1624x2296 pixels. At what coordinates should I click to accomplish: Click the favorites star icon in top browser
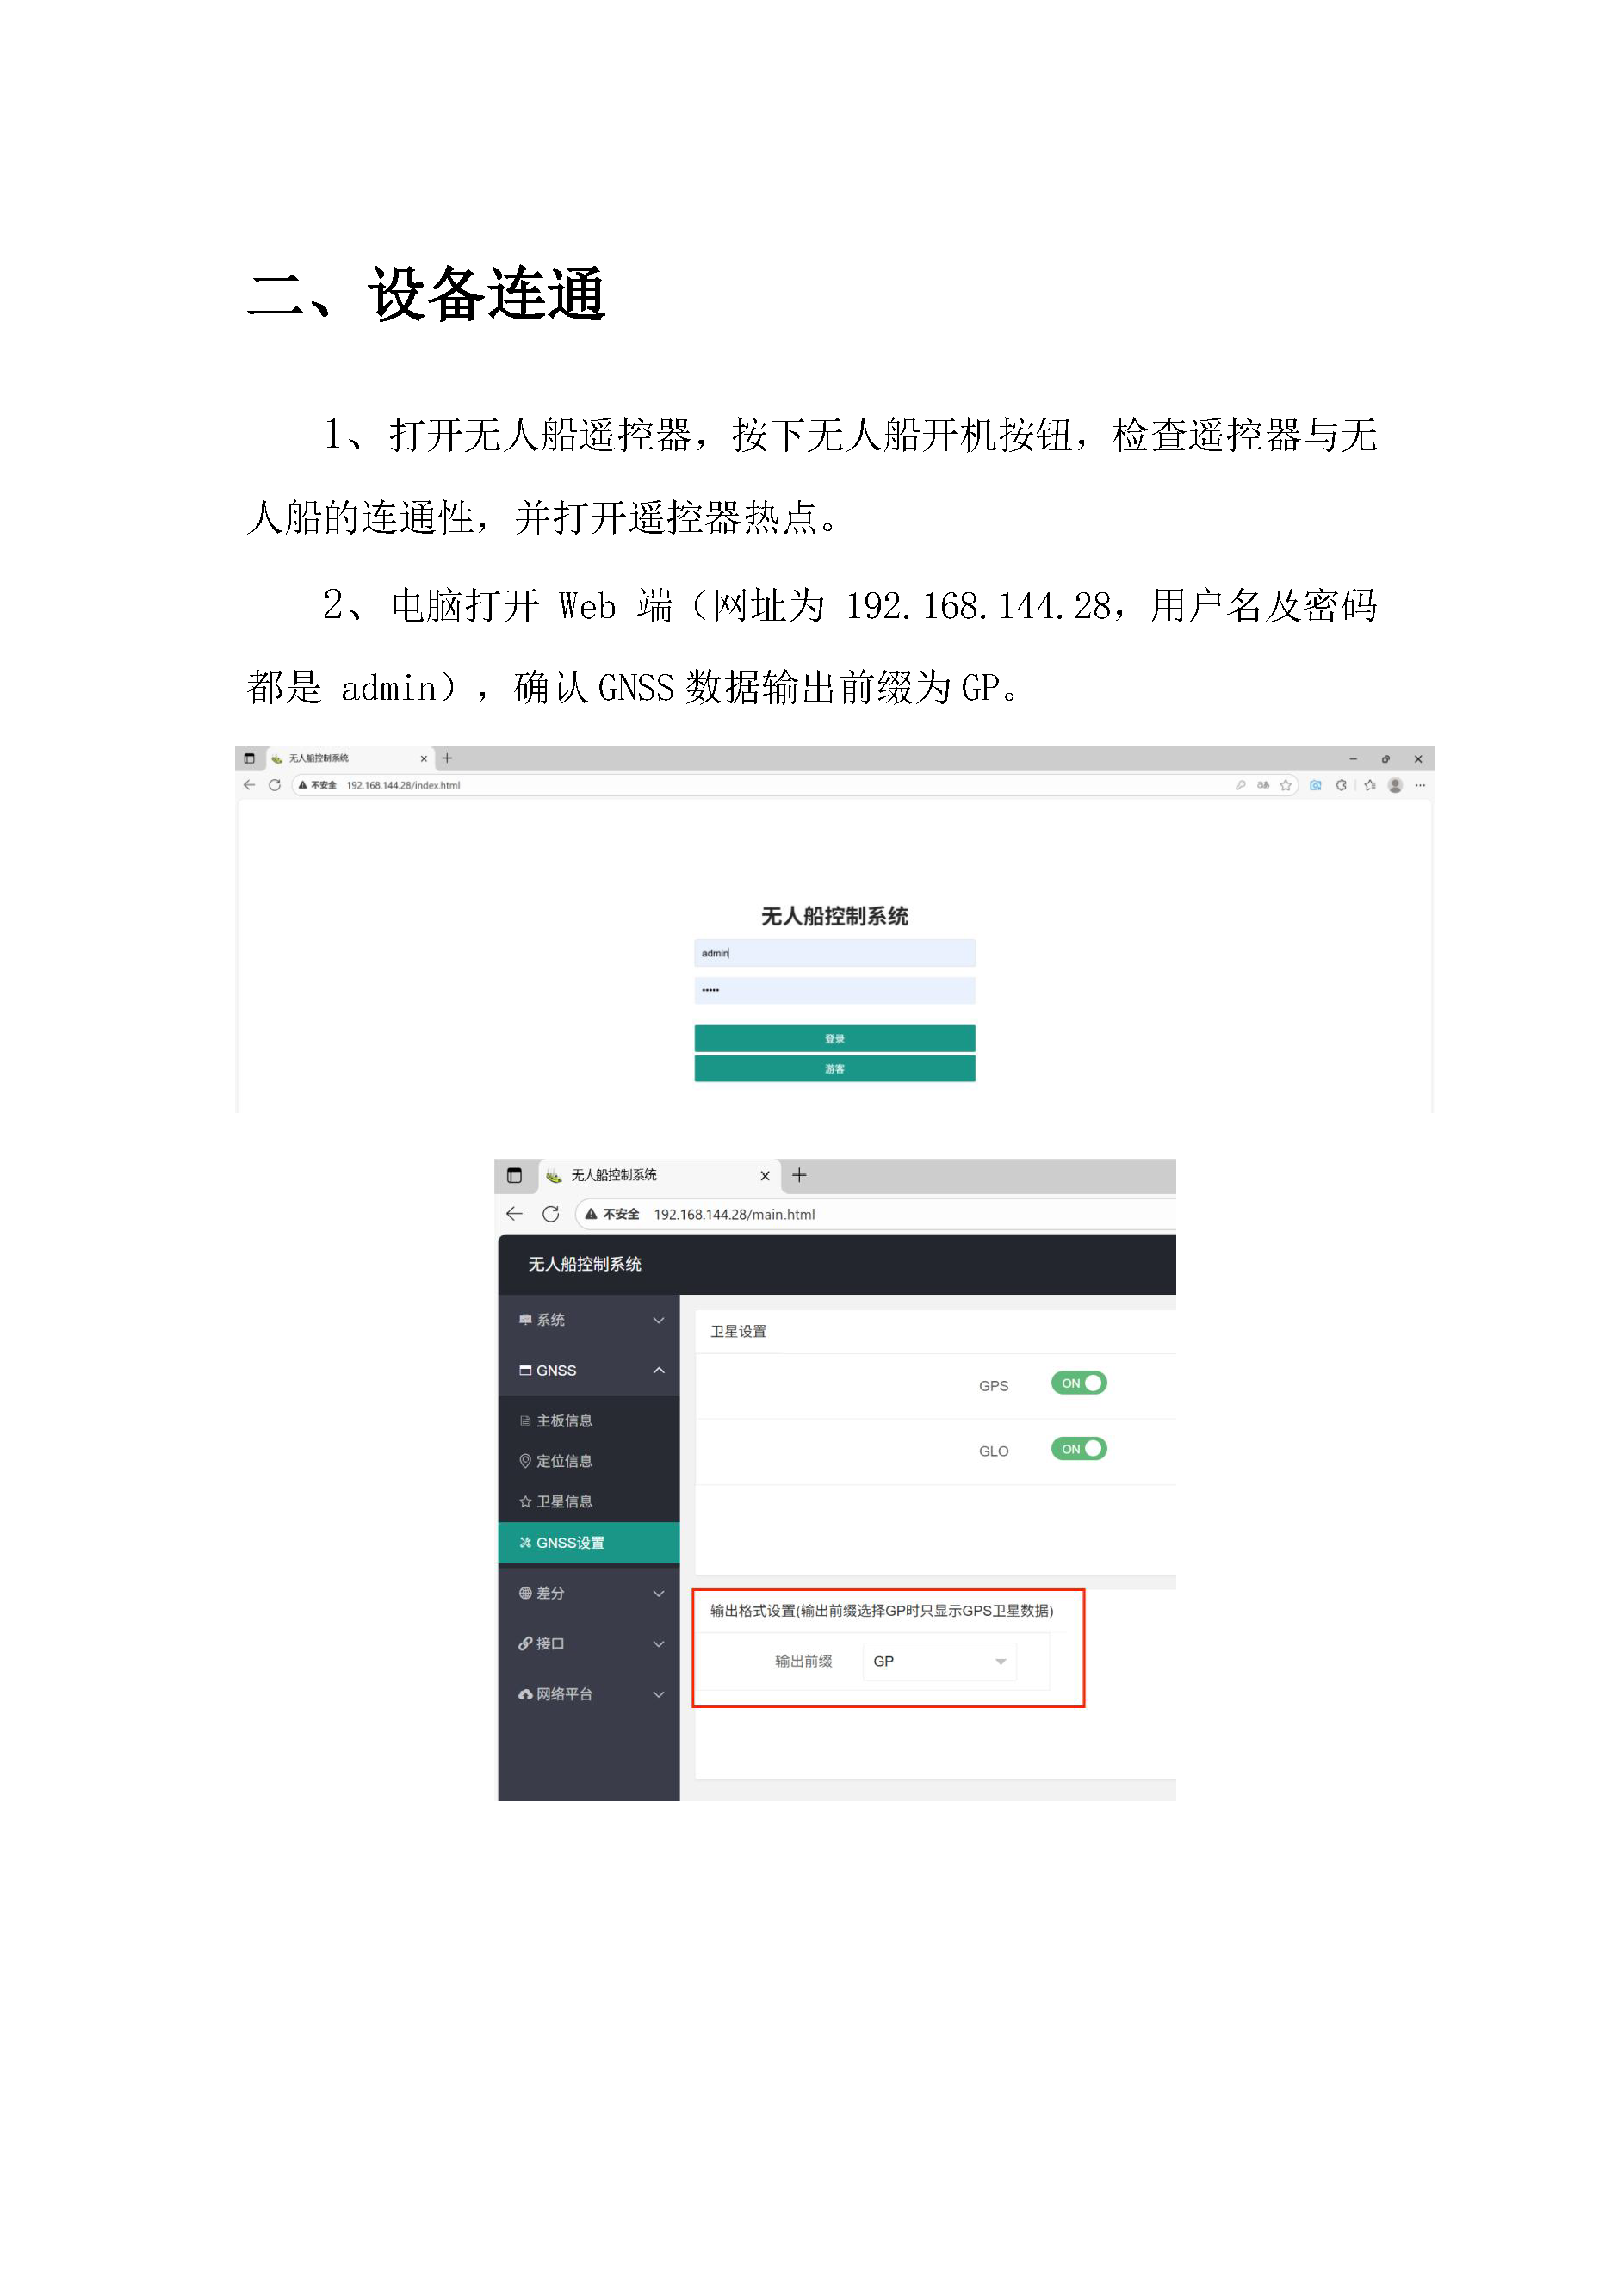(1286, 785)
